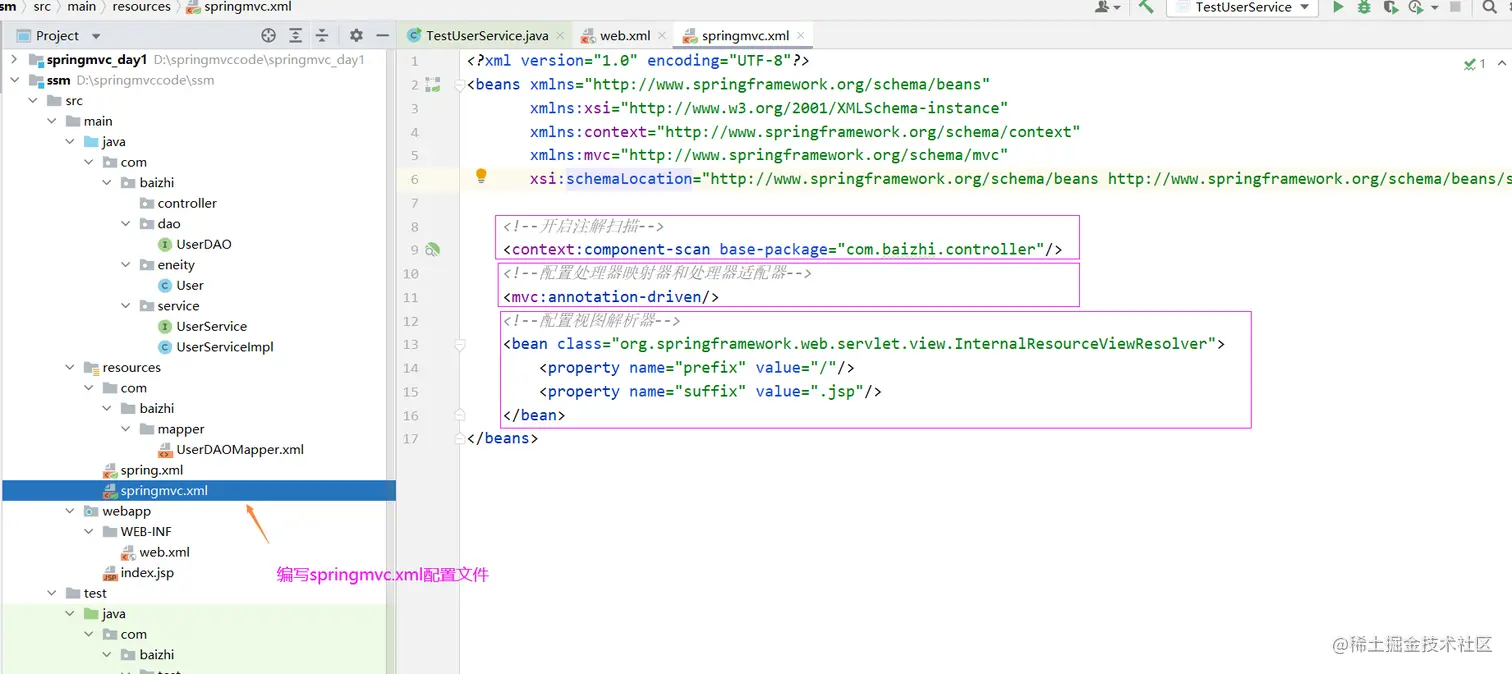Close the web.xml editor tab
This screenshot has width=1512, height=674.
point(662,36)
